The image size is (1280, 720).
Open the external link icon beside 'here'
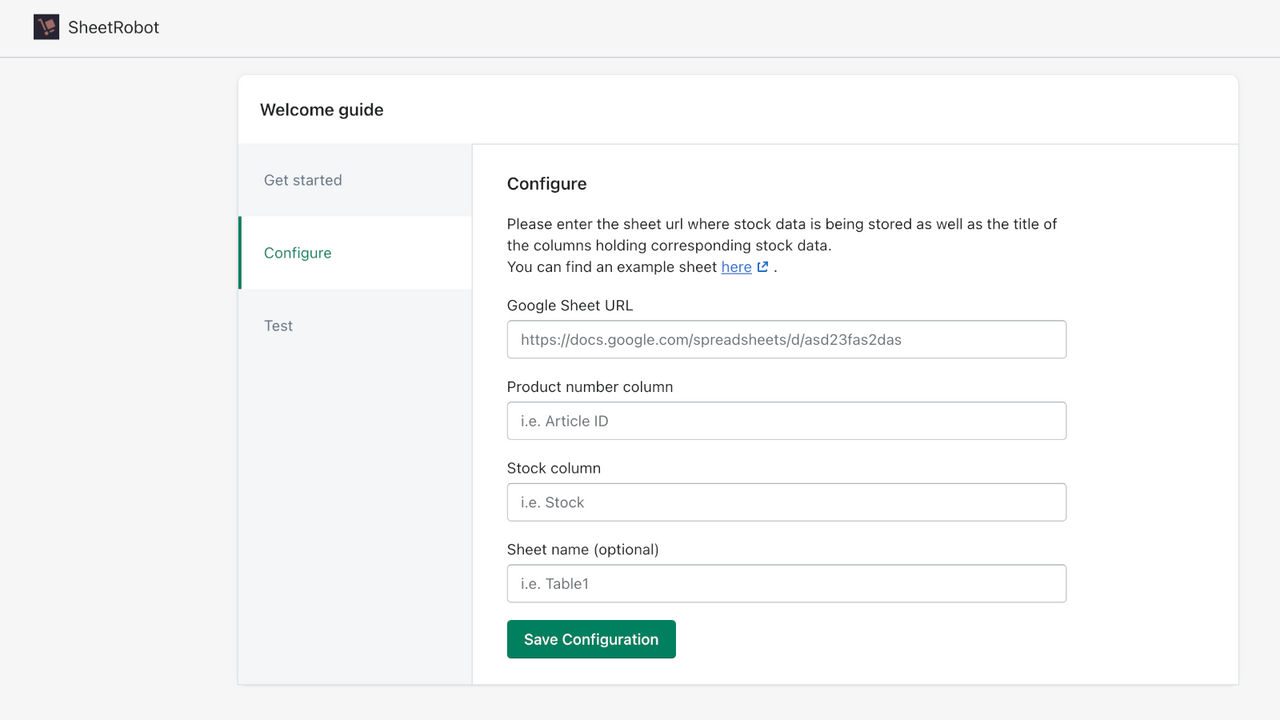[763, 267]
